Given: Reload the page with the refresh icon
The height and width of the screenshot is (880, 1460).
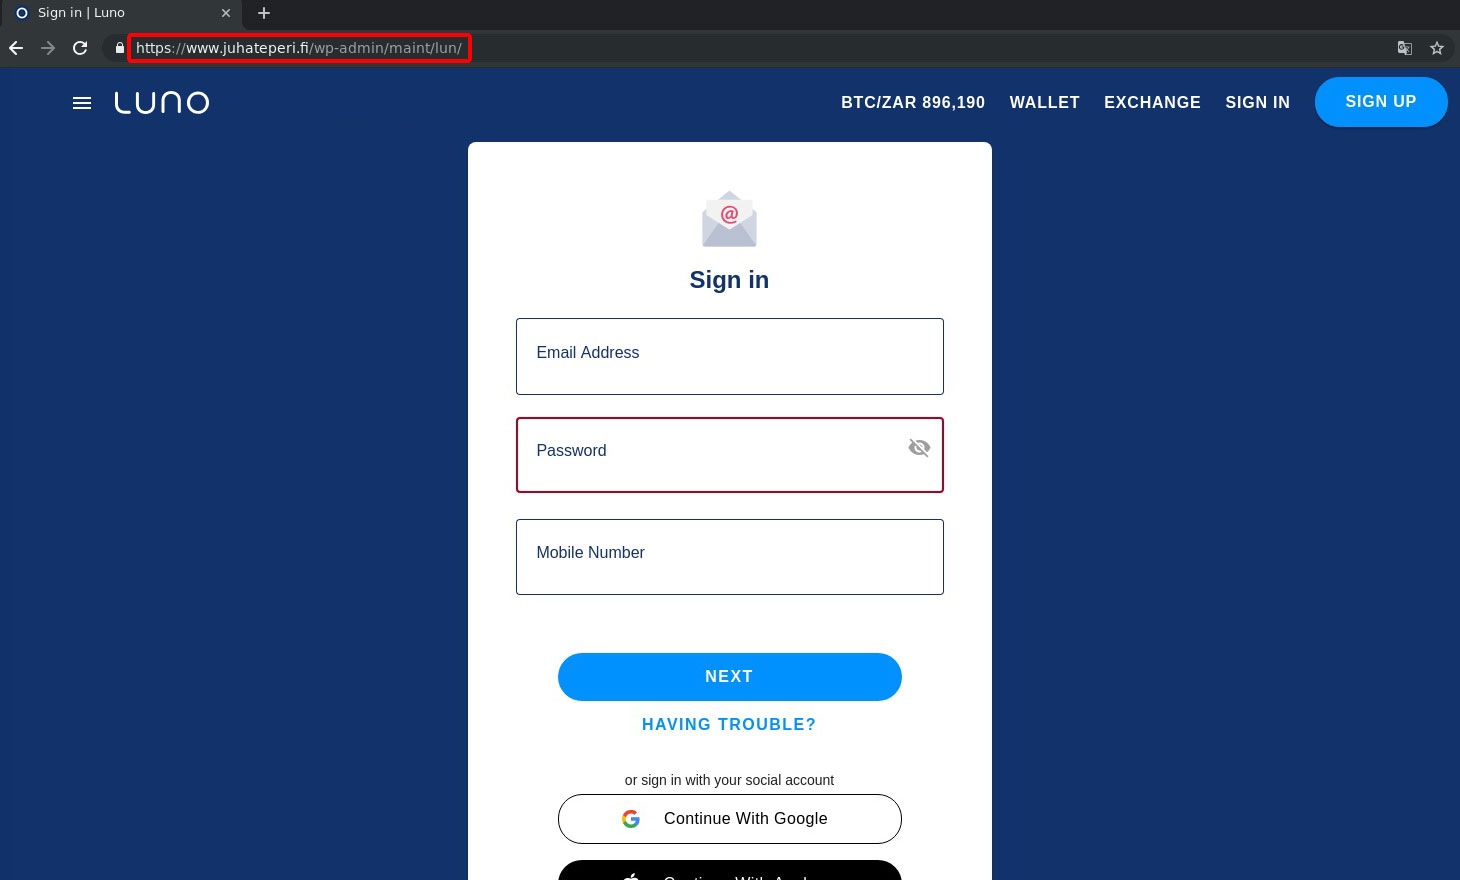Looking at the screenshot, I should (x=80, y=48).
